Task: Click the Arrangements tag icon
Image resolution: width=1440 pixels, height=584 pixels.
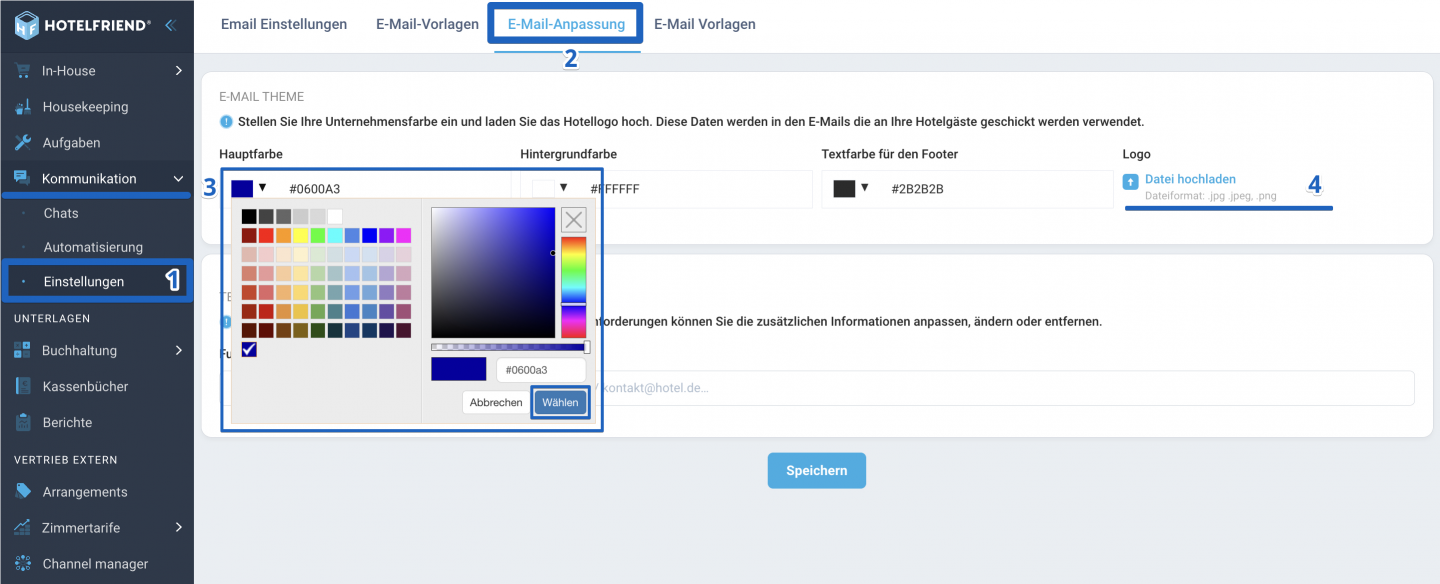Action: point(23,492)
